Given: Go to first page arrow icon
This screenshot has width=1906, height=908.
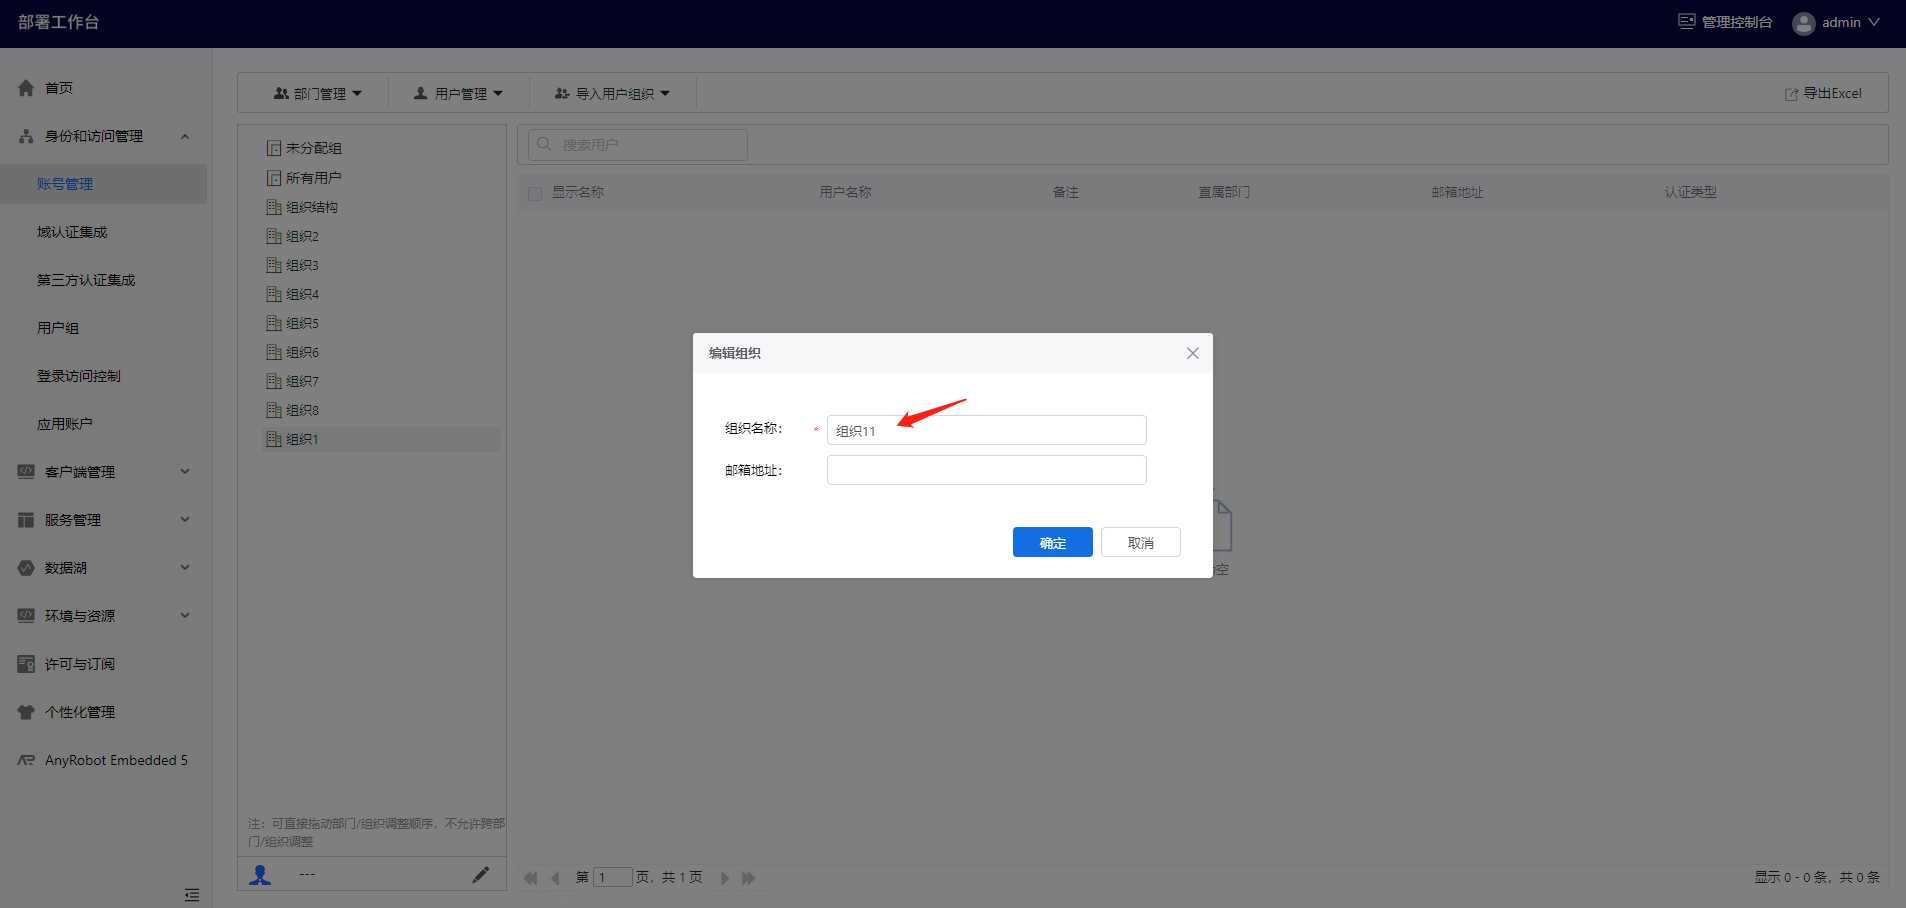Looking at the screenshot, I should 530,878.
